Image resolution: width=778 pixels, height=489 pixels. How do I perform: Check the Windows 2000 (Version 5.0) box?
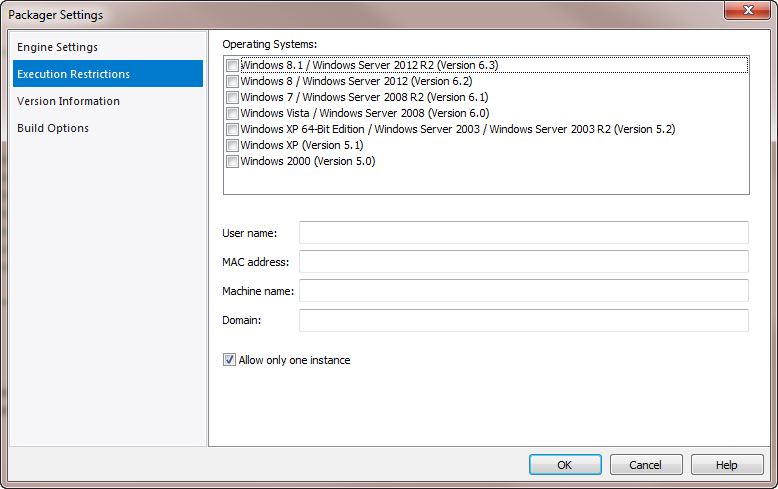[232, 161]
